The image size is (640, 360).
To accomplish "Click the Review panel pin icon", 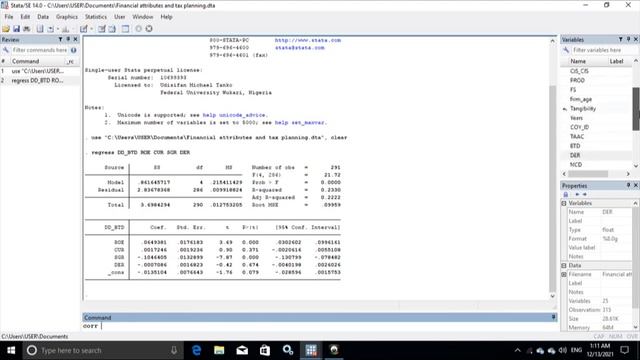I will 68,39.
